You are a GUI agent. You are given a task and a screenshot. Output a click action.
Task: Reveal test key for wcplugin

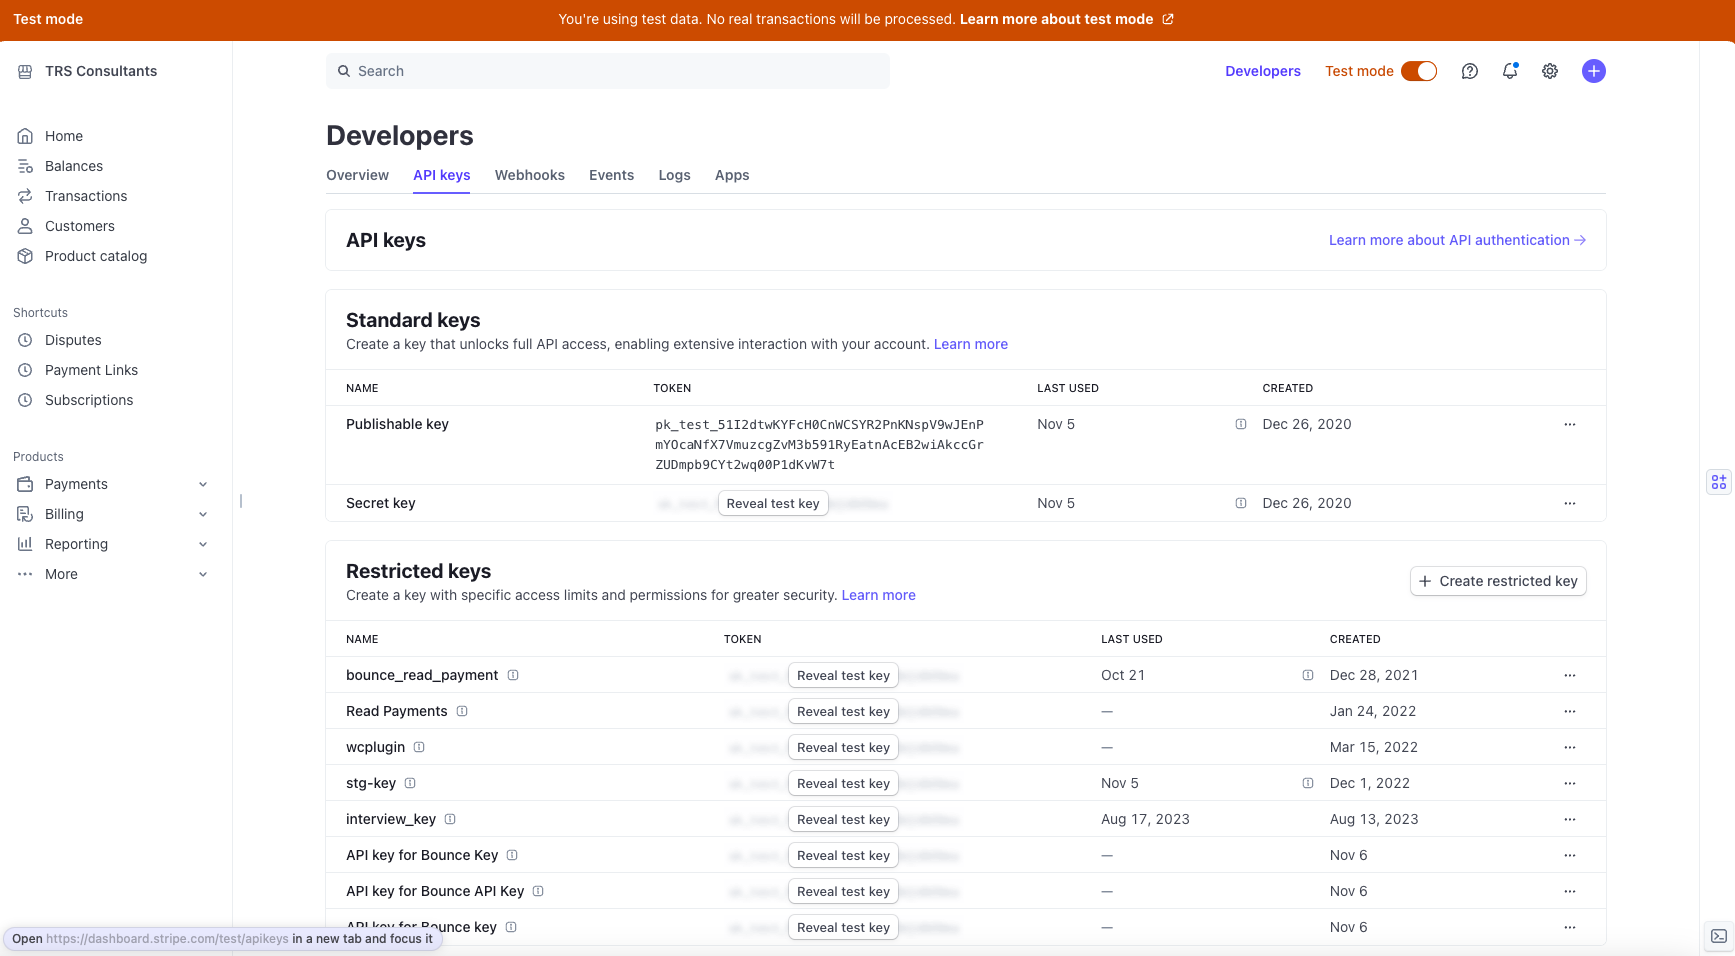[x=843, y=747]
